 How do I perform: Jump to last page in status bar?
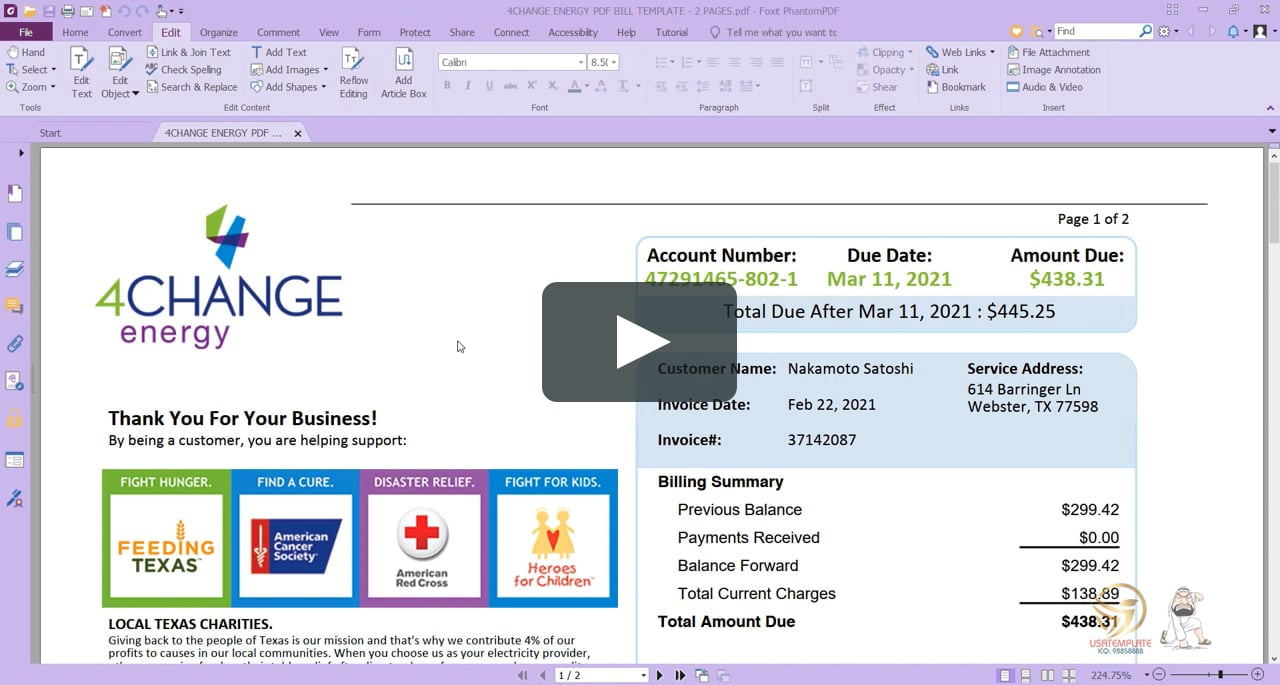[x=680, y=676]
